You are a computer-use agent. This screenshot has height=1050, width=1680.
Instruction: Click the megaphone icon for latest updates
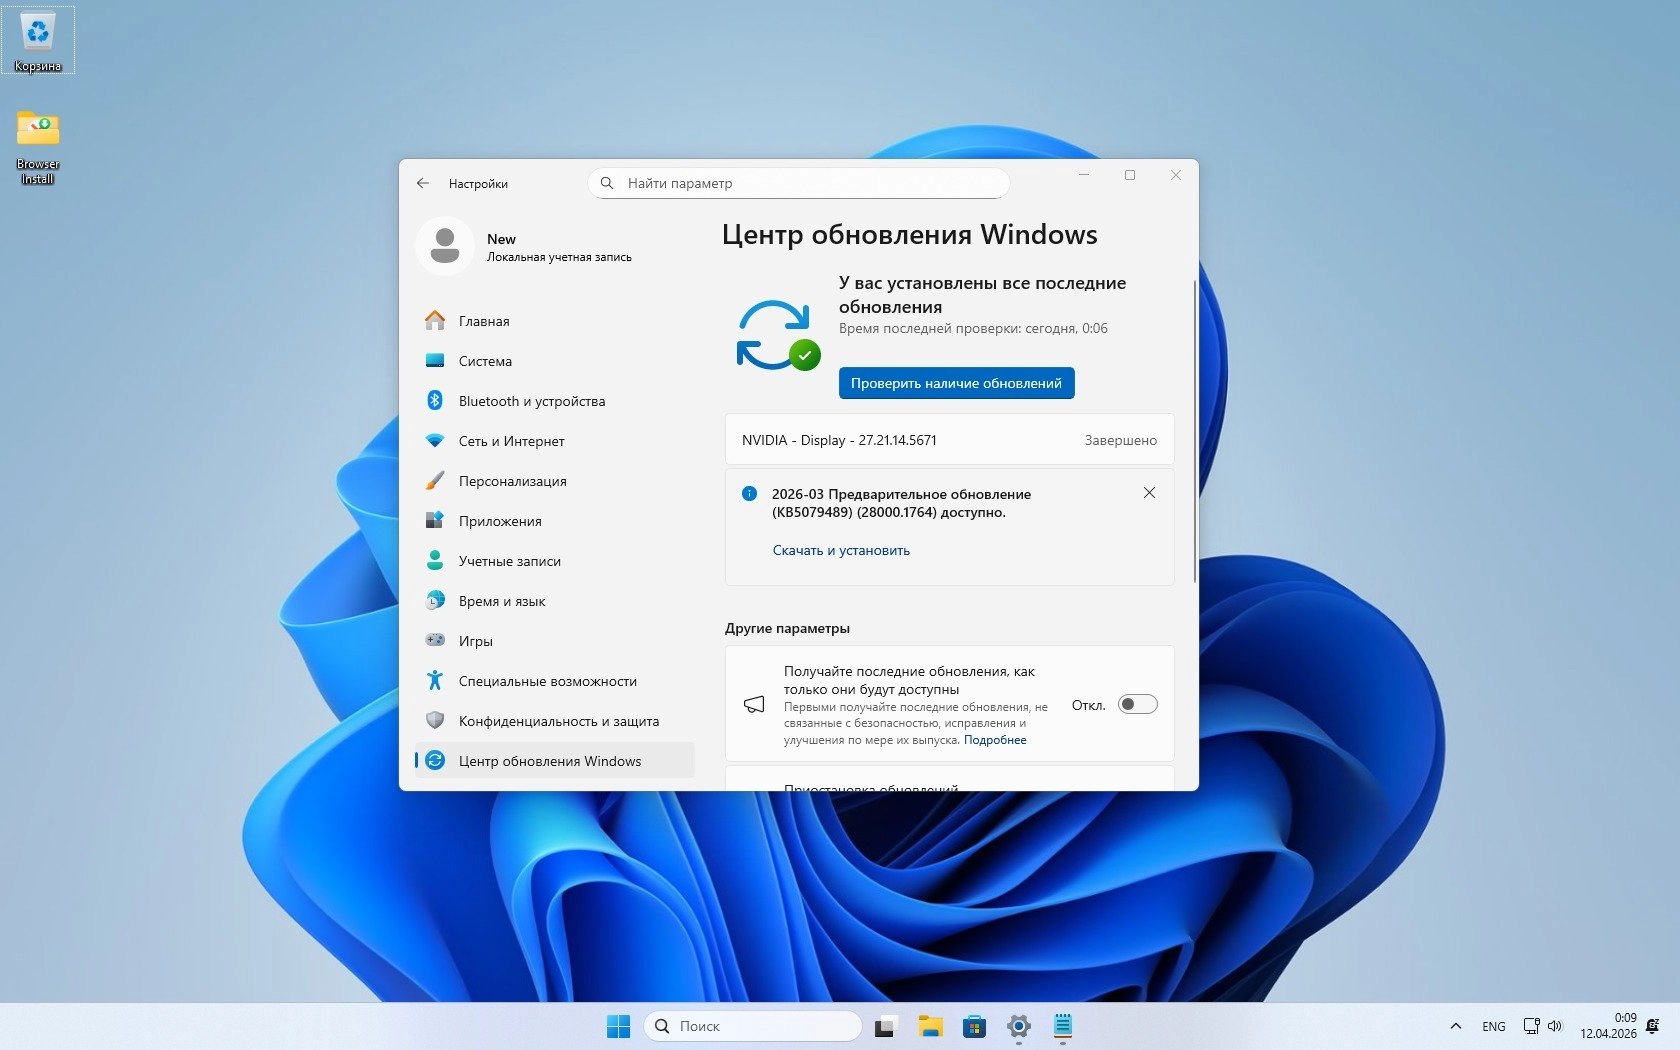point(754,705)
